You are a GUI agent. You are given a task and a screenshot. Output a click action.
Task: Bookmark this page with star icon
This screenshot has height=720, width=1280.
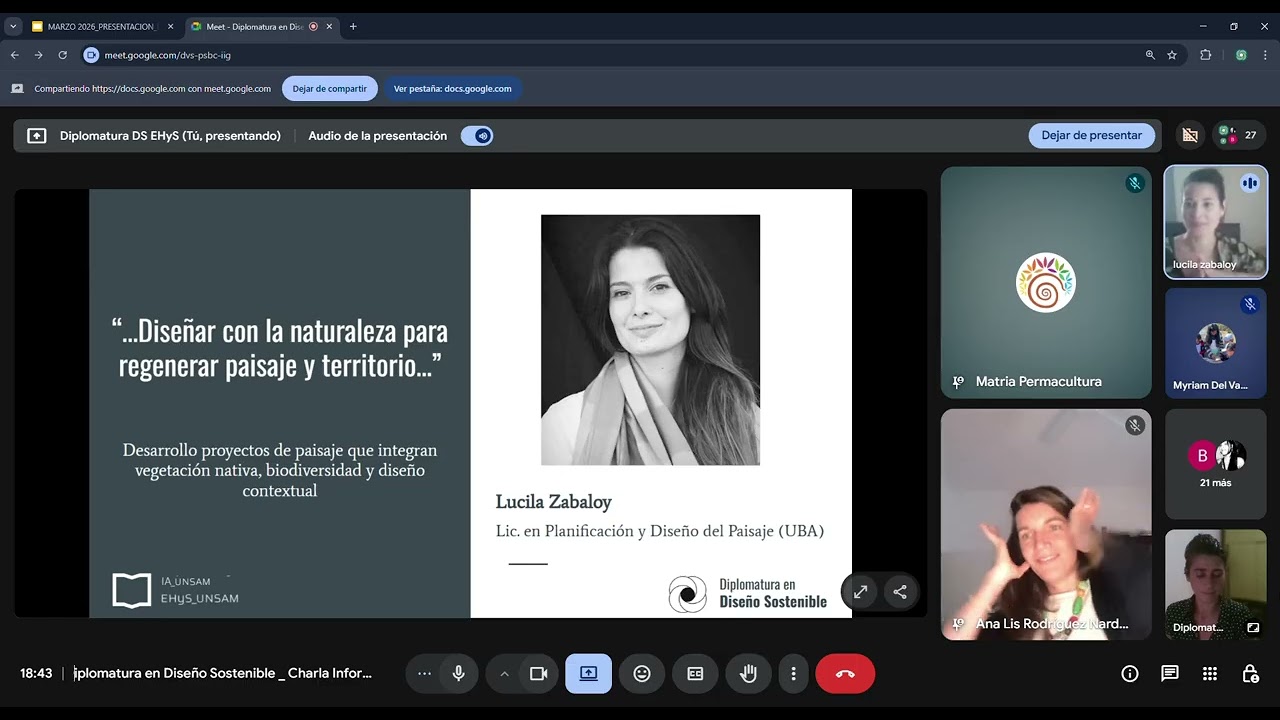(x=1172, y=55)
